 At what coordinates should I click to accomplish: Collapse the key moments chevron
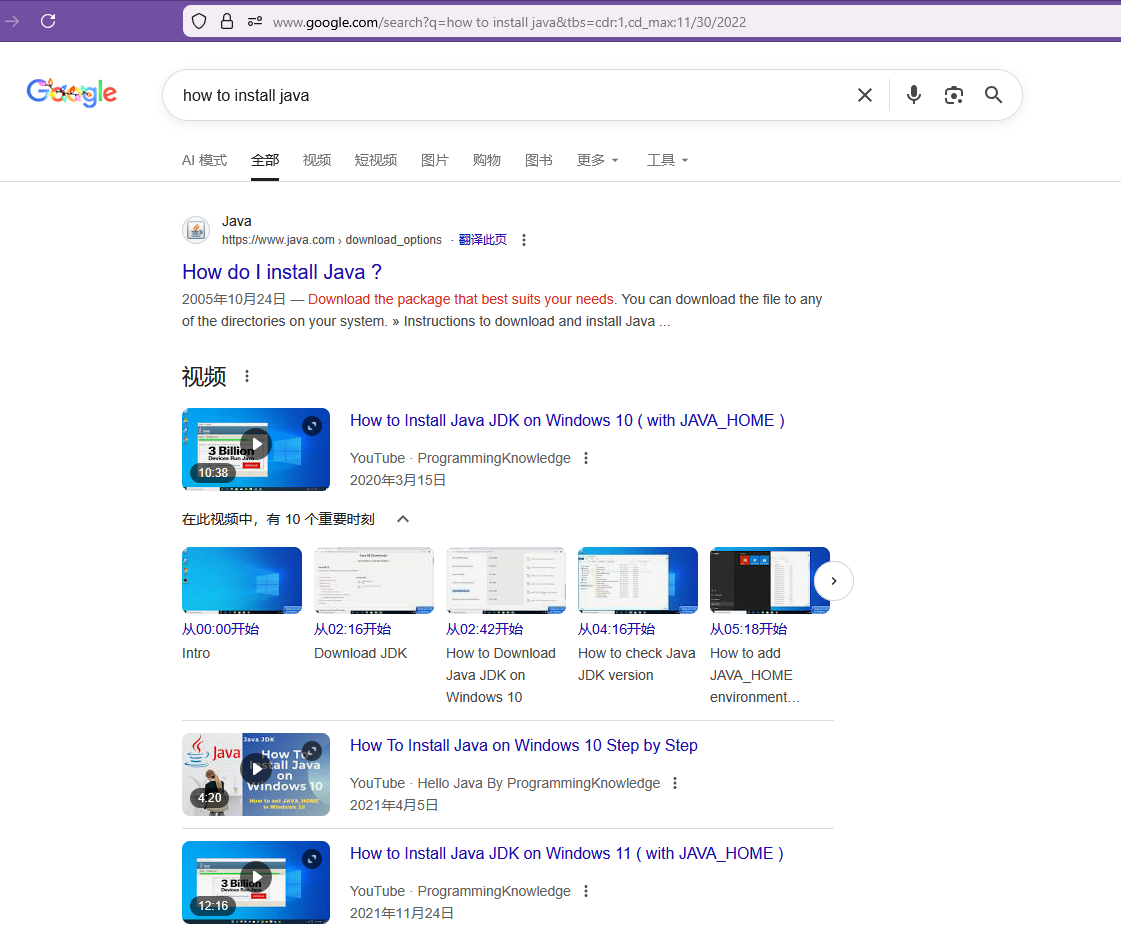(403, 519)
